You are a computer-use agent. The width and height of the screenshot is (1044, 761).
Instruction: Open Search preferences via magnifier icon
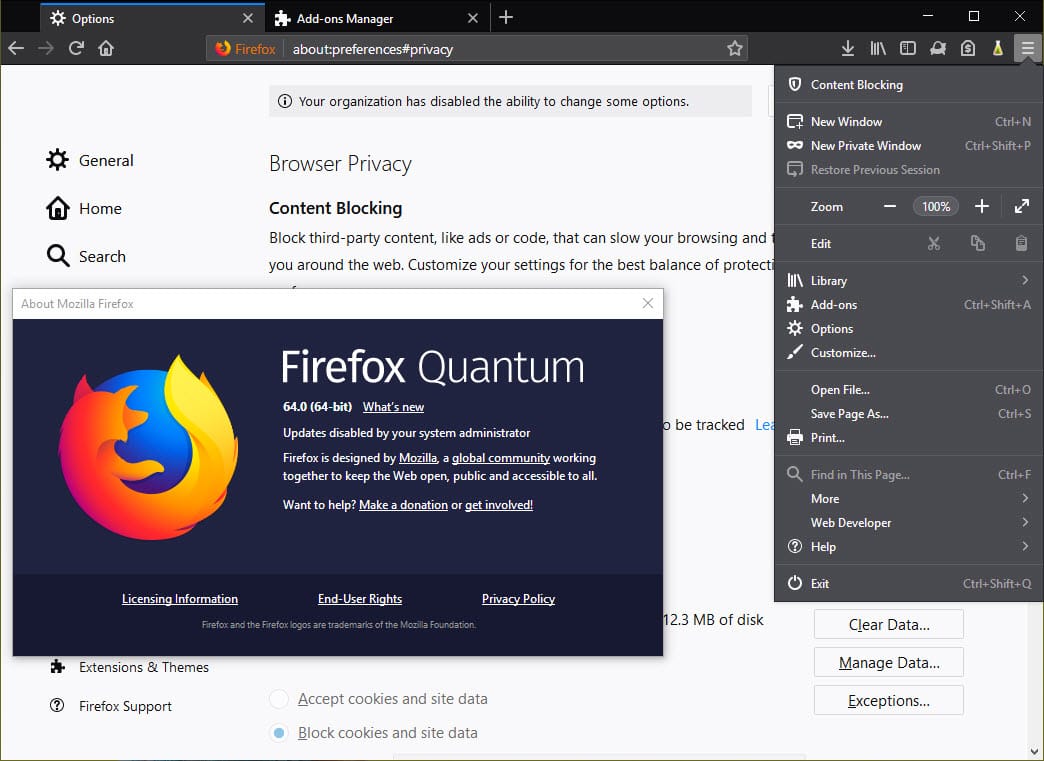click(x=58, y=256)
